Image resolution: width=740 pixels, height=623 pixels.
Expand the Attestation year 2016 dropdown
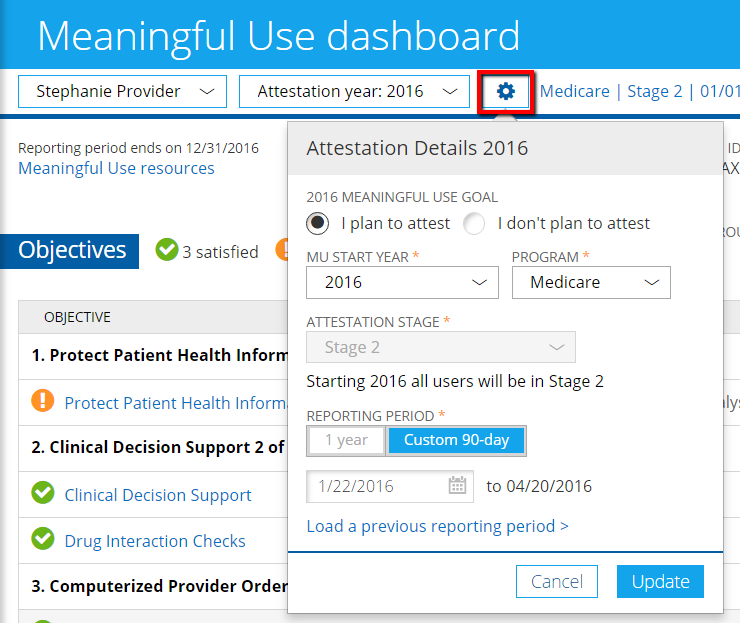click(354, 92)
